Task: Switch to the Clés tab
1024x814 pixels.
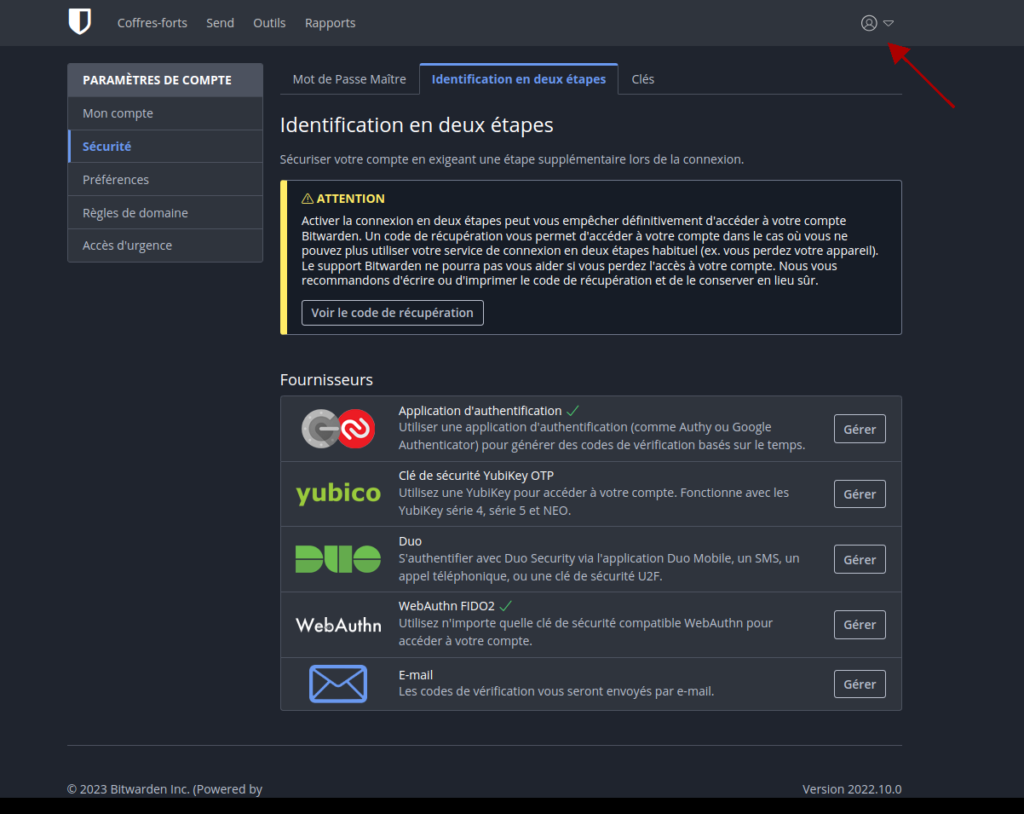Action: (x=643, y=79)
